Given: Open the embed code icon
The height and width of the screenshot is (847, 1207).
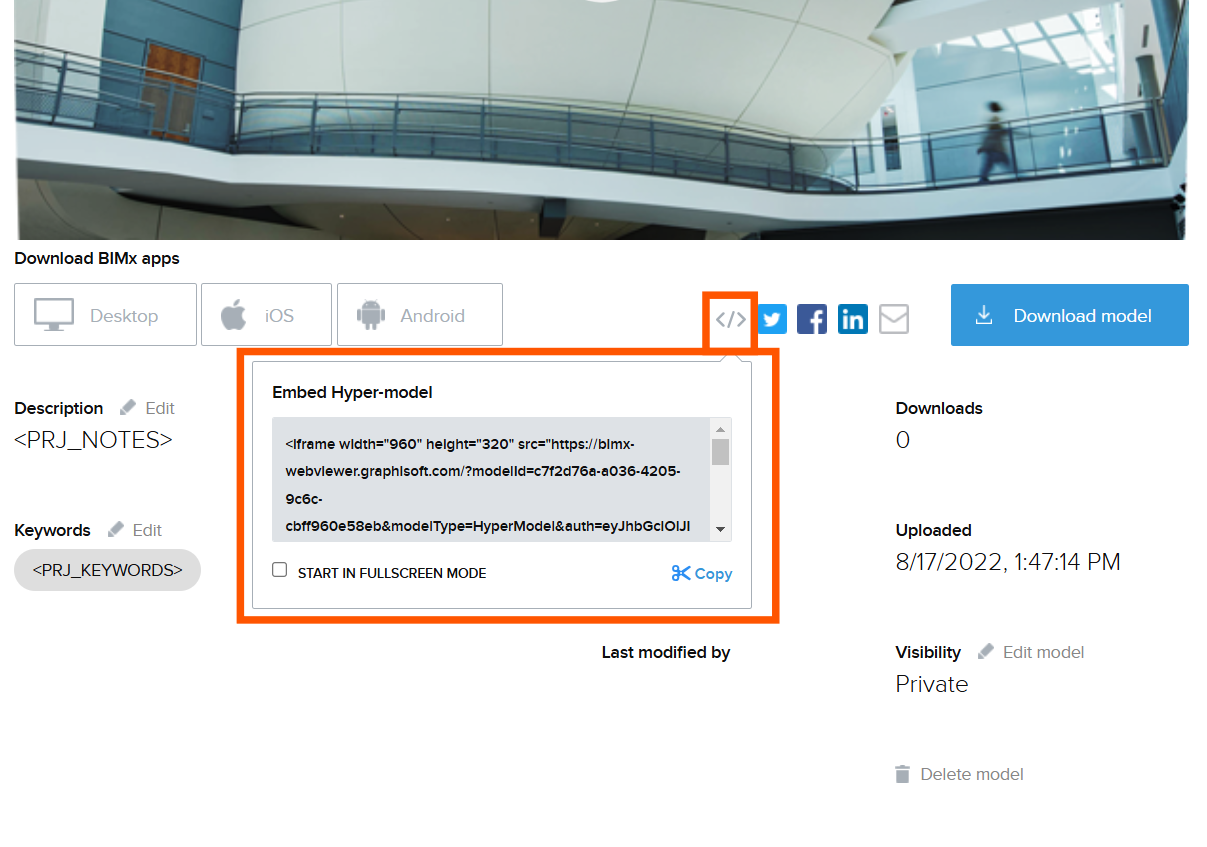Looking at the screenshot, I should (x=731, y=319).
